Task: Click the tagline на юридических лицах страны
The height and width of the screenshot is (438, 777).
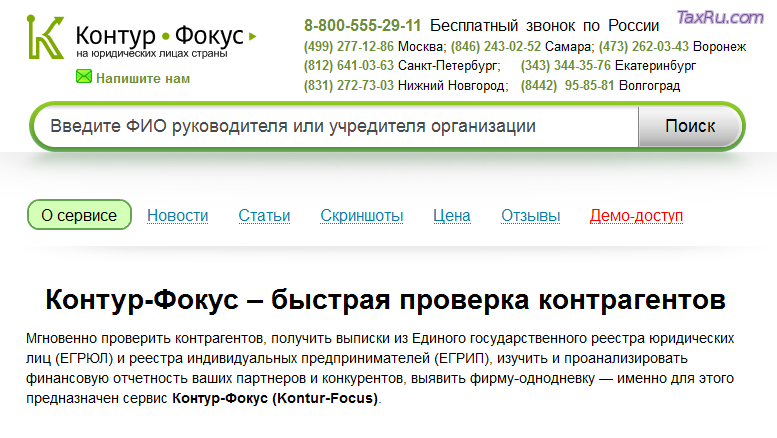Action: (152, 54)
